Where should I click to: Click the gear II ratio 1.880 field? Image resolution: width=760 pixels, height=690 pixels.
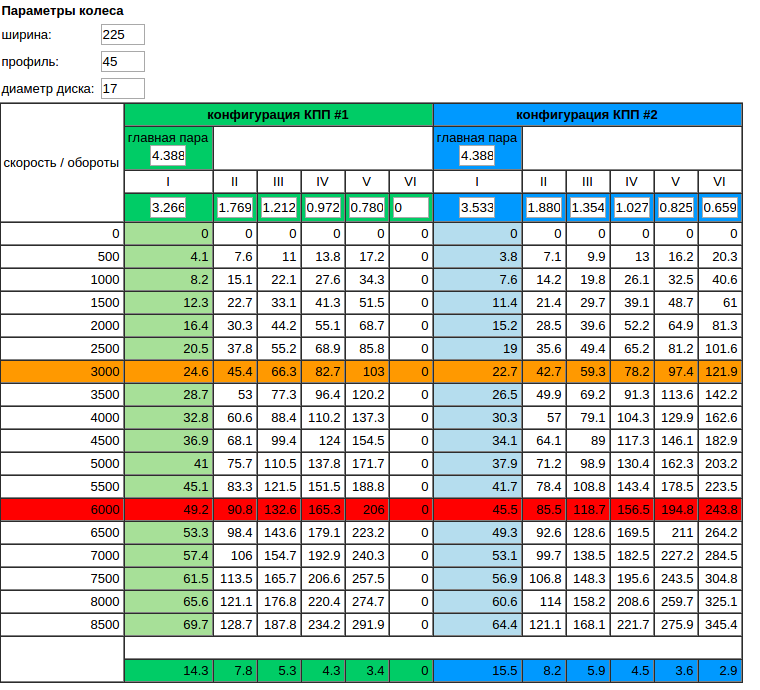(544, 208)
